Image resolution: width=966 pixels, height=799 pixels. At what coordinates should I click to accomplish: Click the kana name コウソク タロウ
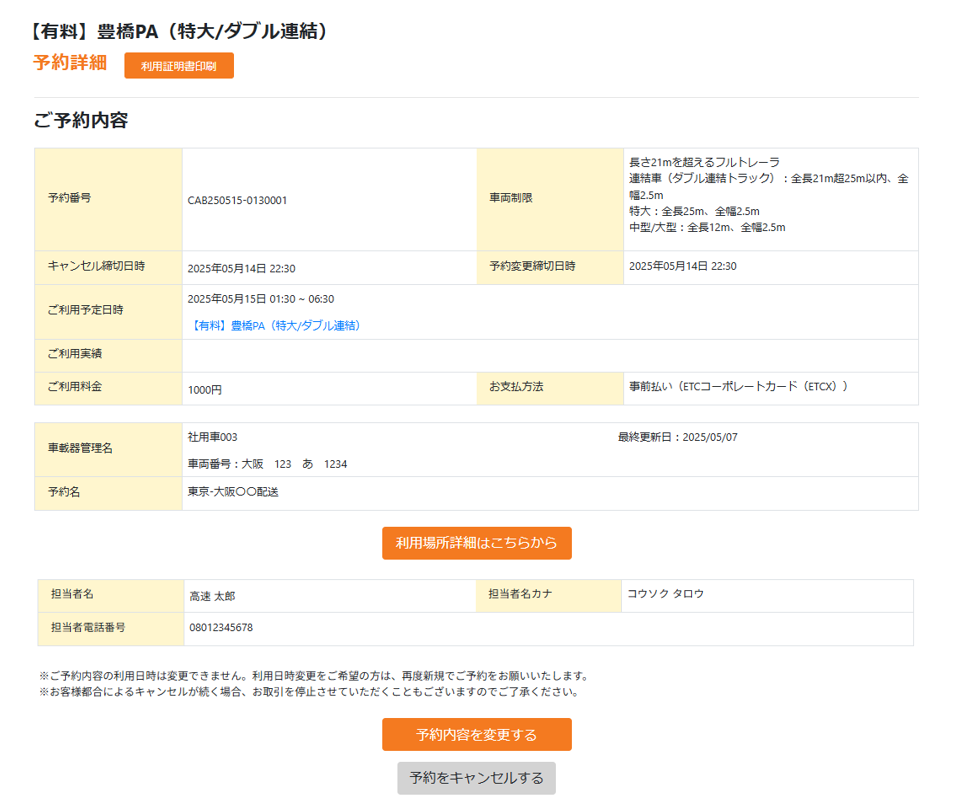click(x=665, y=594)
